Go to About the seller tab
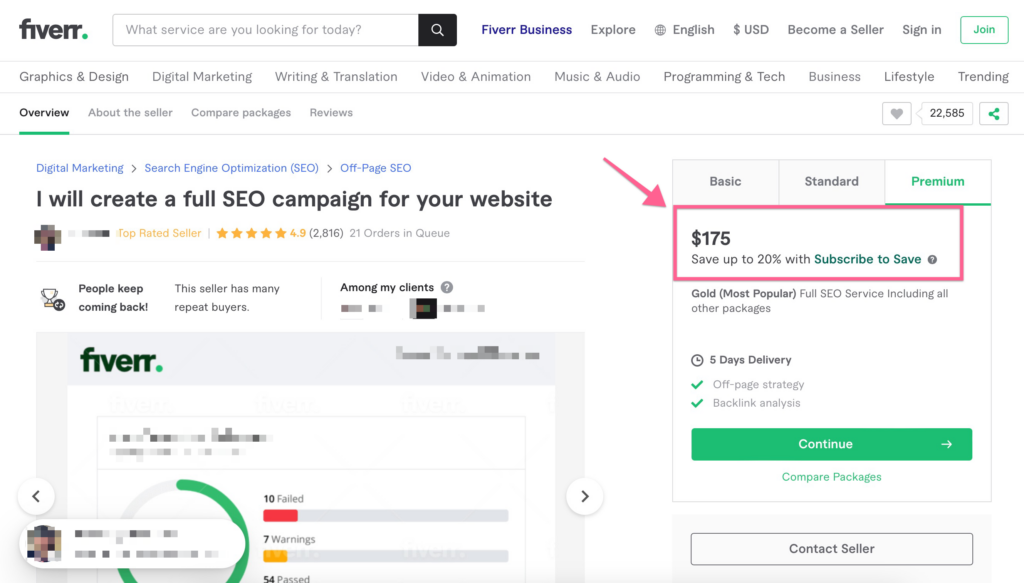Screen dimensions: 1024x583 click(130, 113)
